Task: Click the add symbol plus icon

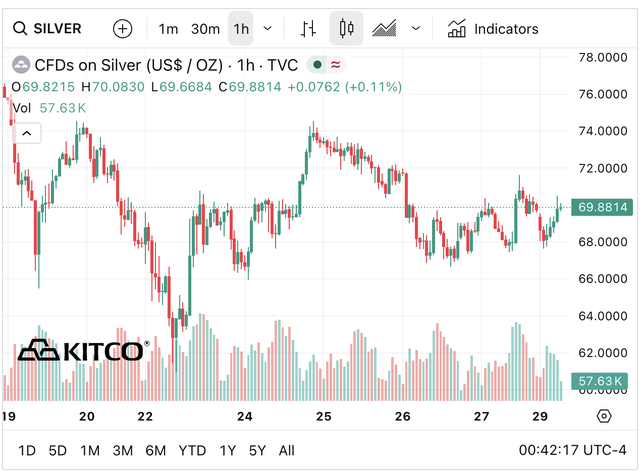Action: pyautogui.click(x=122, y=29)
